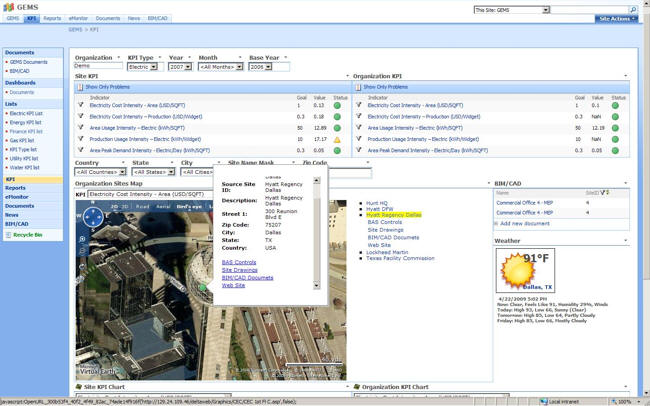Click the zoom-in icon on the map

pyautogui.click(x=82, y=239)
